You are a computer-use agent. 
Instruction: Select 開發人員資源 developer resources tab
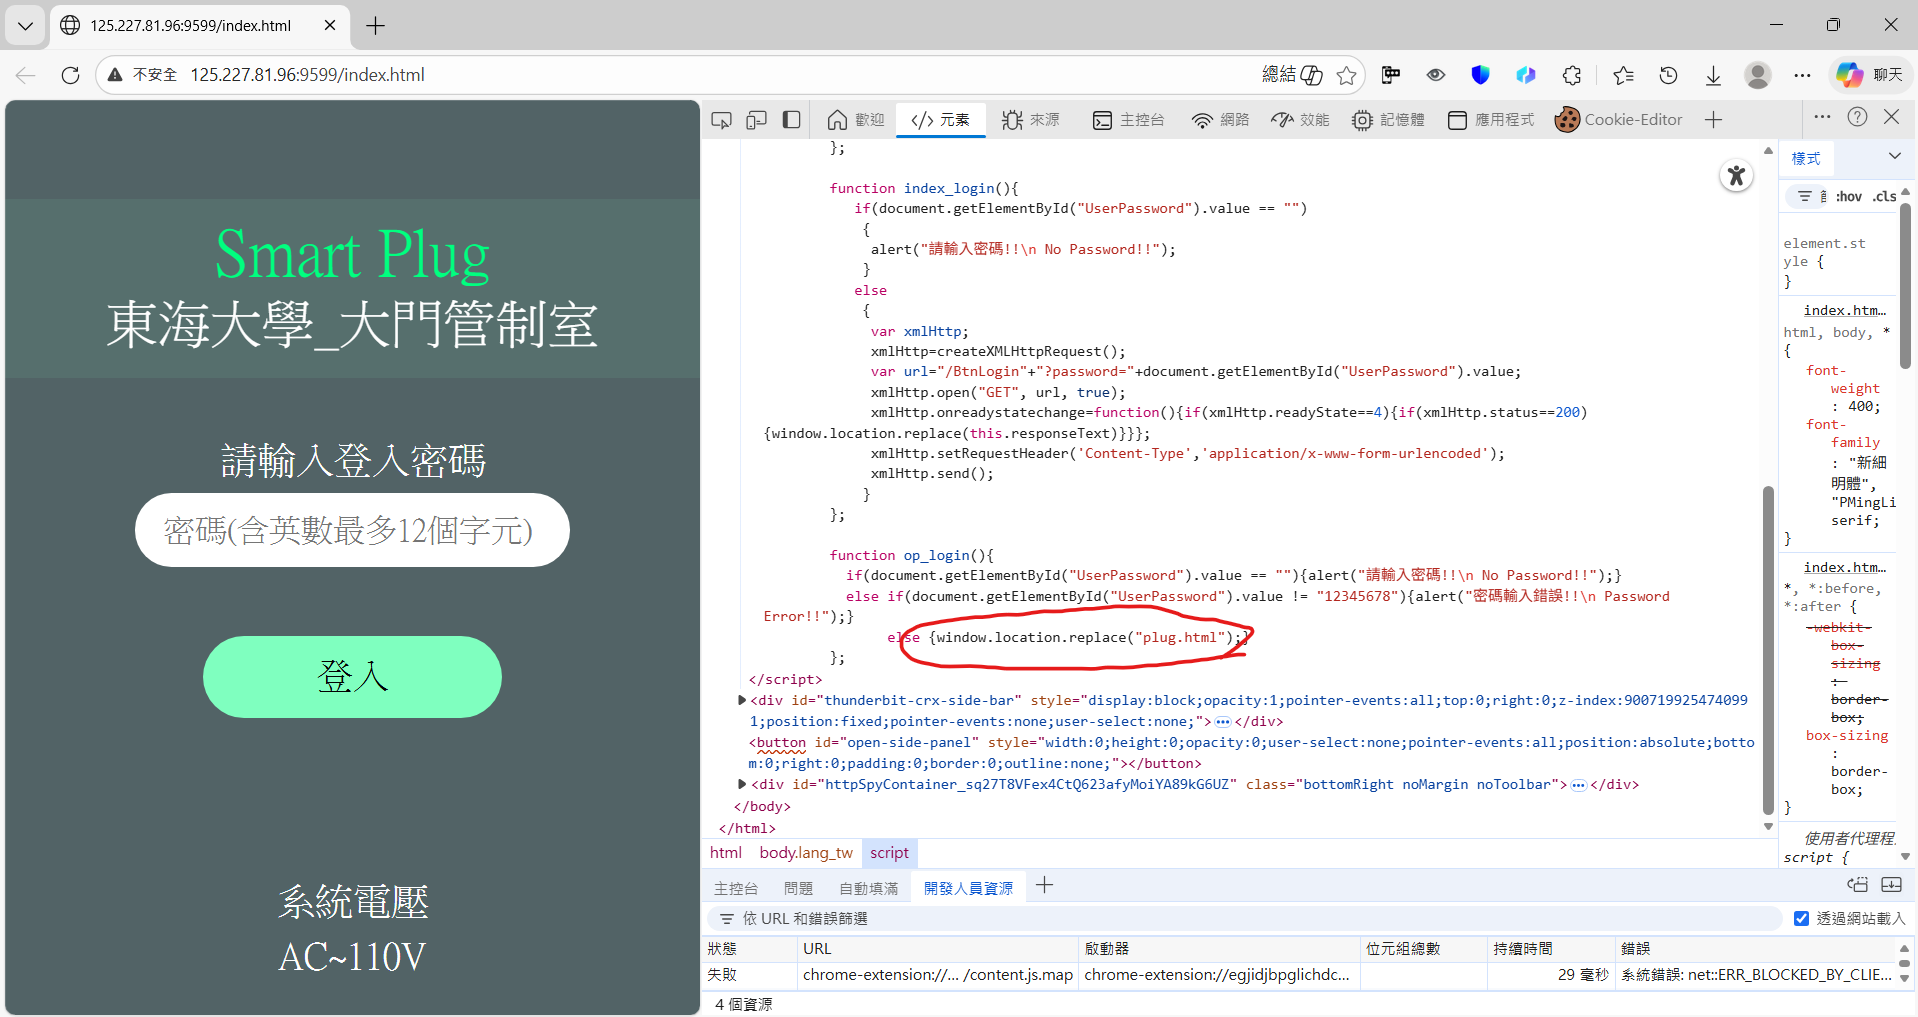(x=968, y=888)
